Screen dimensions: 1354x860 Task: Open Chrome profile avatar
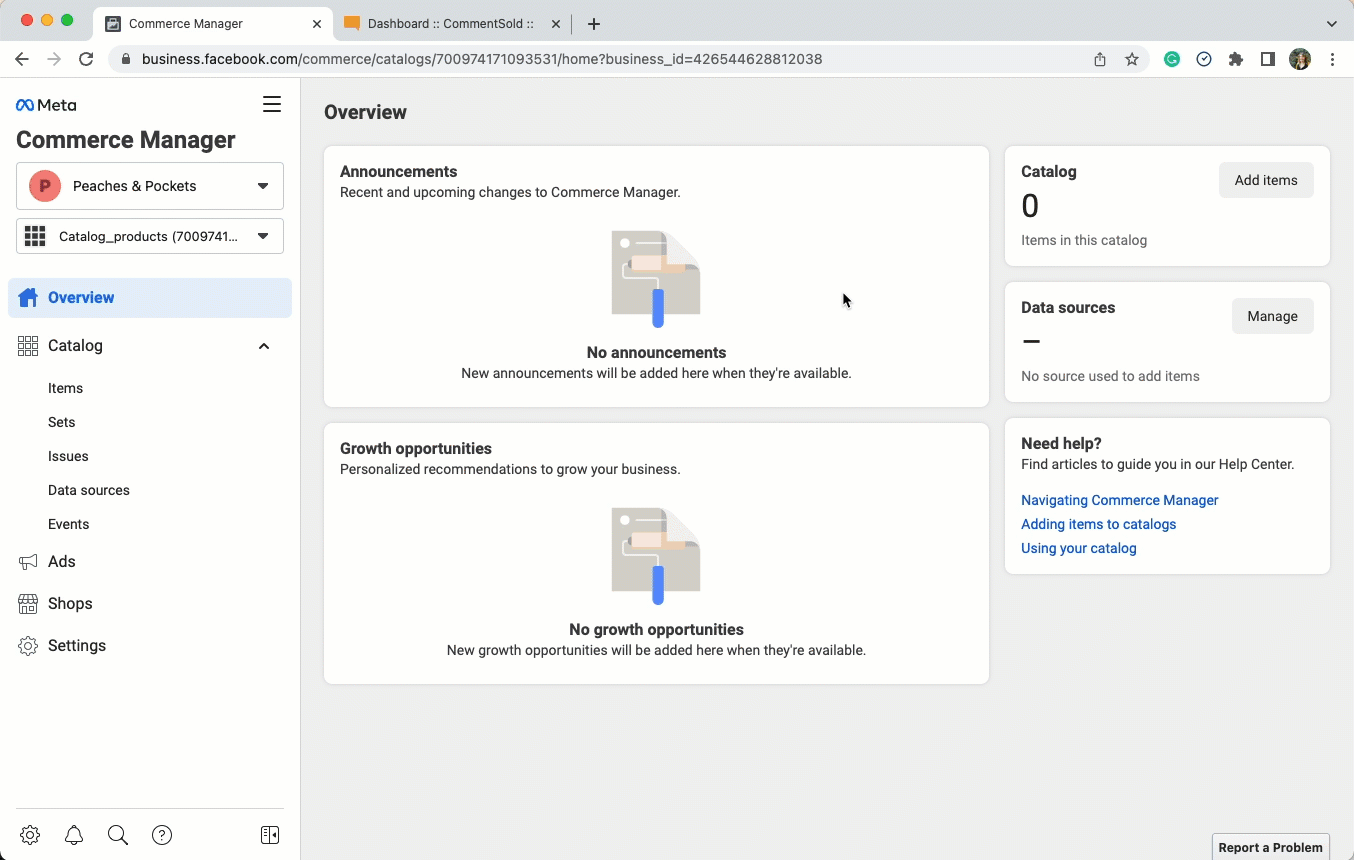click(x=1300, y=59)
